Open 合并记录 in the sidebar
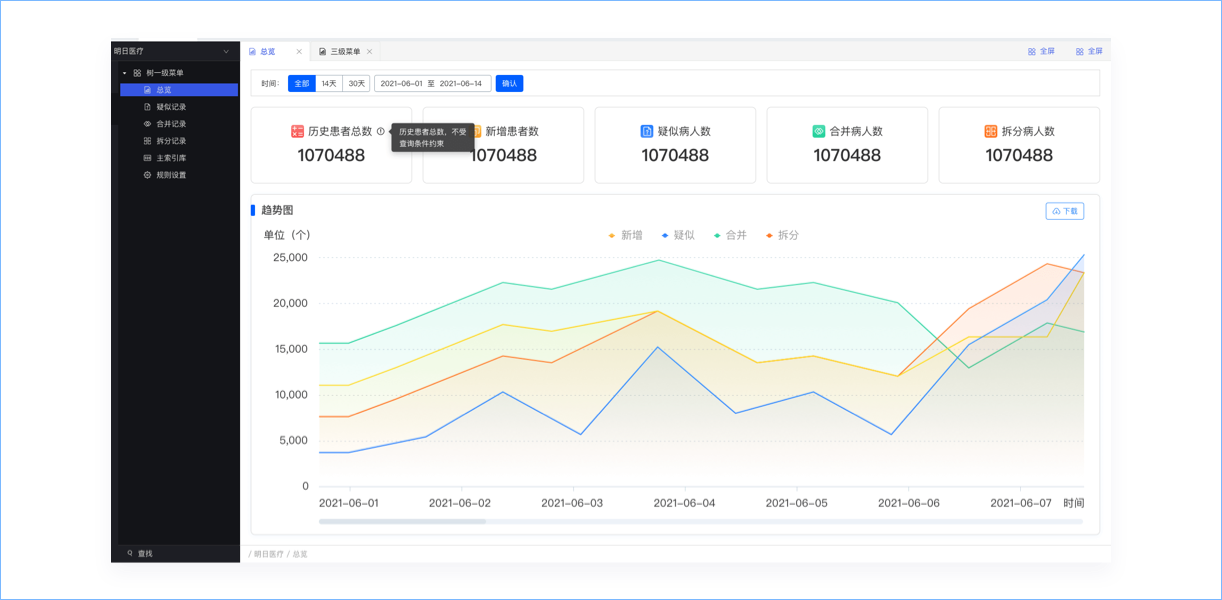The image size is (1222, 600). click(179, 124)
